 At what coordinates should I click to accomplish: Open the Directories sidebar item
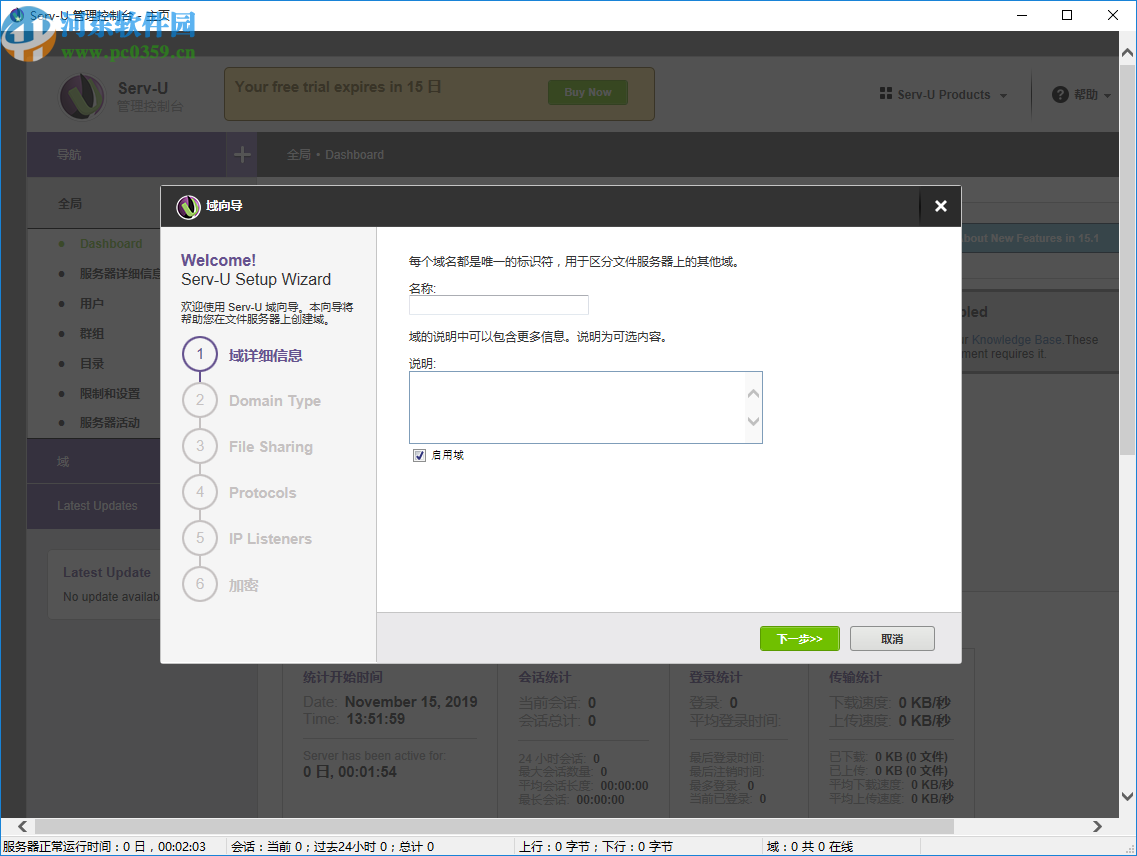pyautogui.click(x=91, y=363)
